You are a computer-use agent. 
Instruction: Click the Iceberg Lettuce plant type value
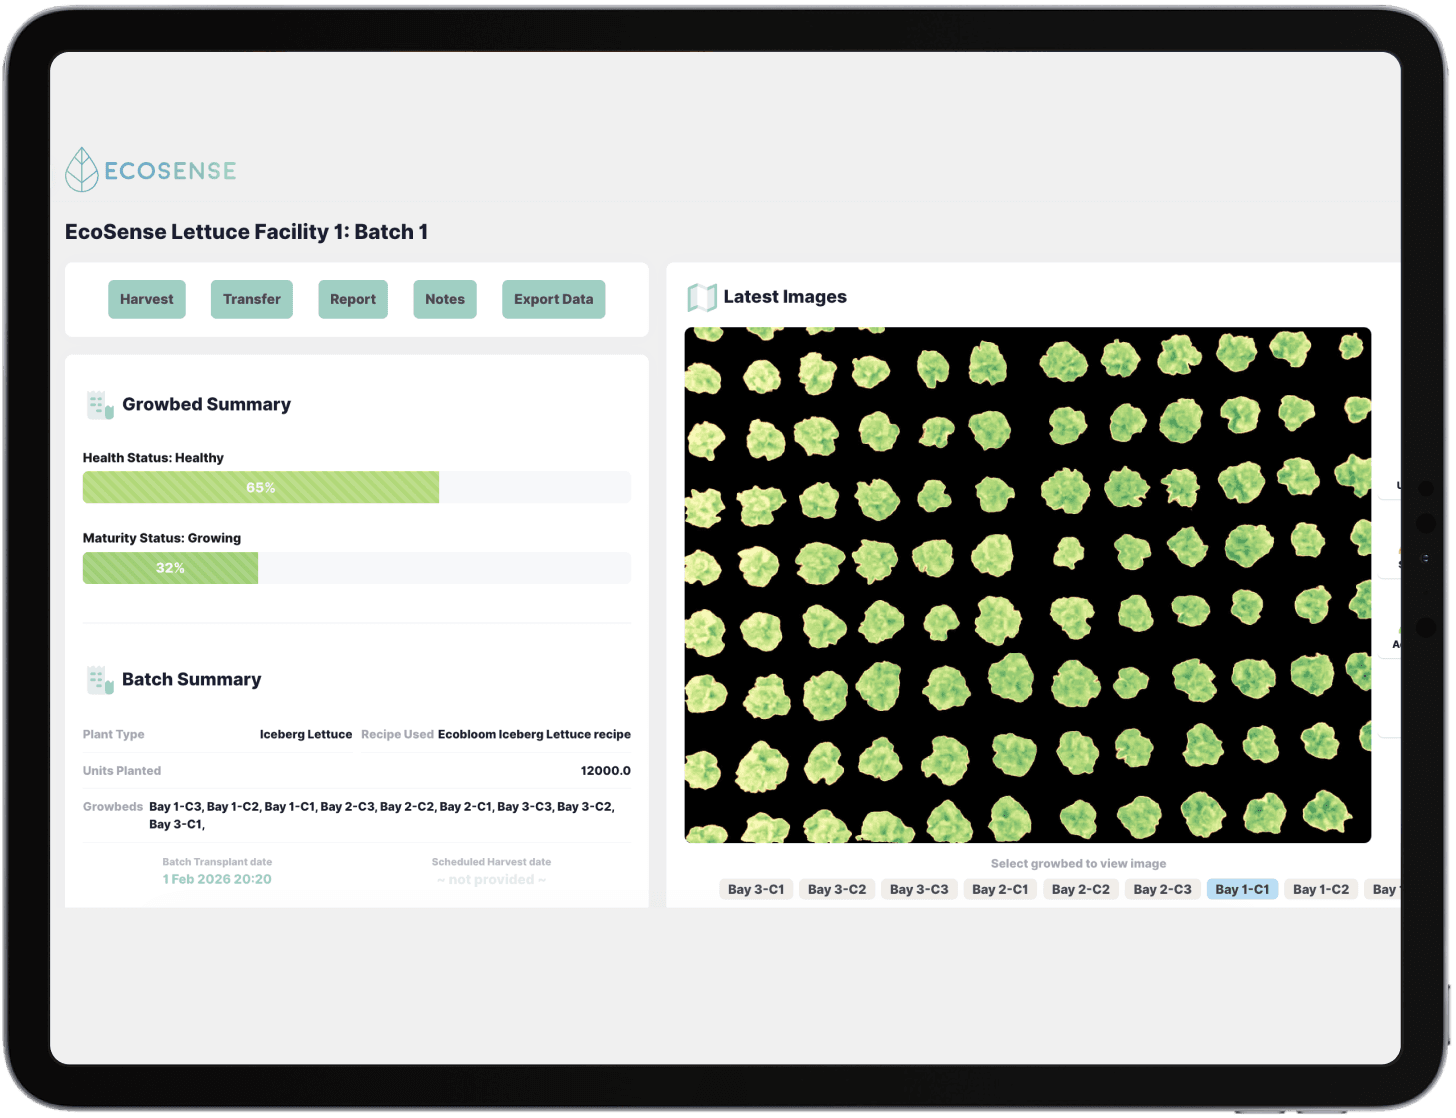306,734
